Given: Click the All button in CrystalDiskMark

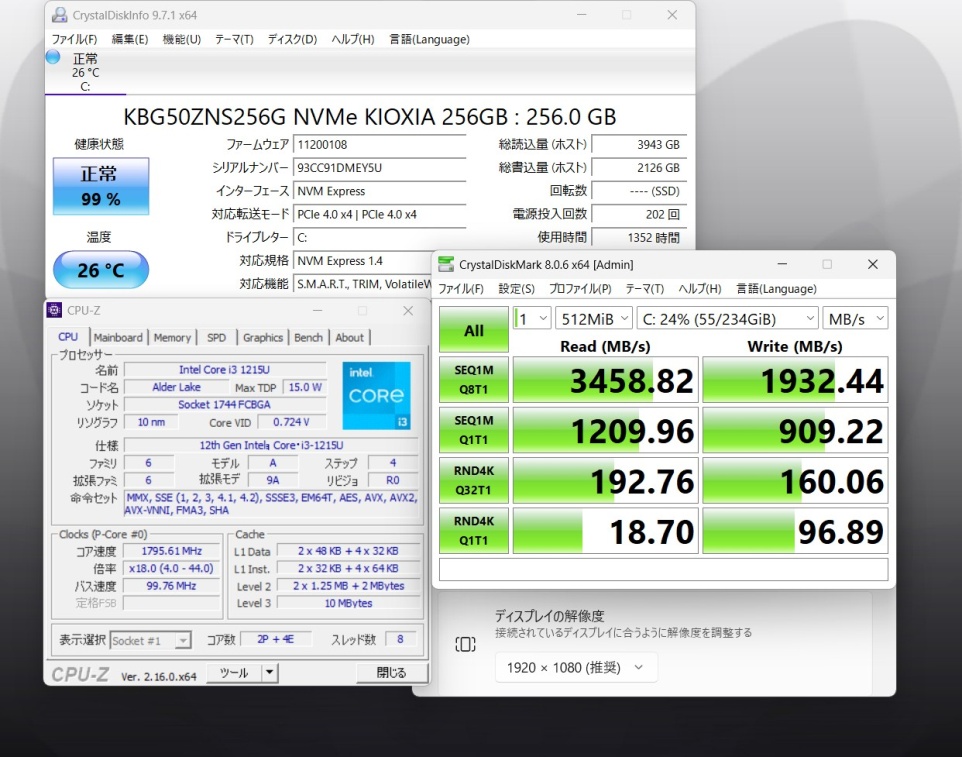Looking at the screenshot, I should coord(474,329).
